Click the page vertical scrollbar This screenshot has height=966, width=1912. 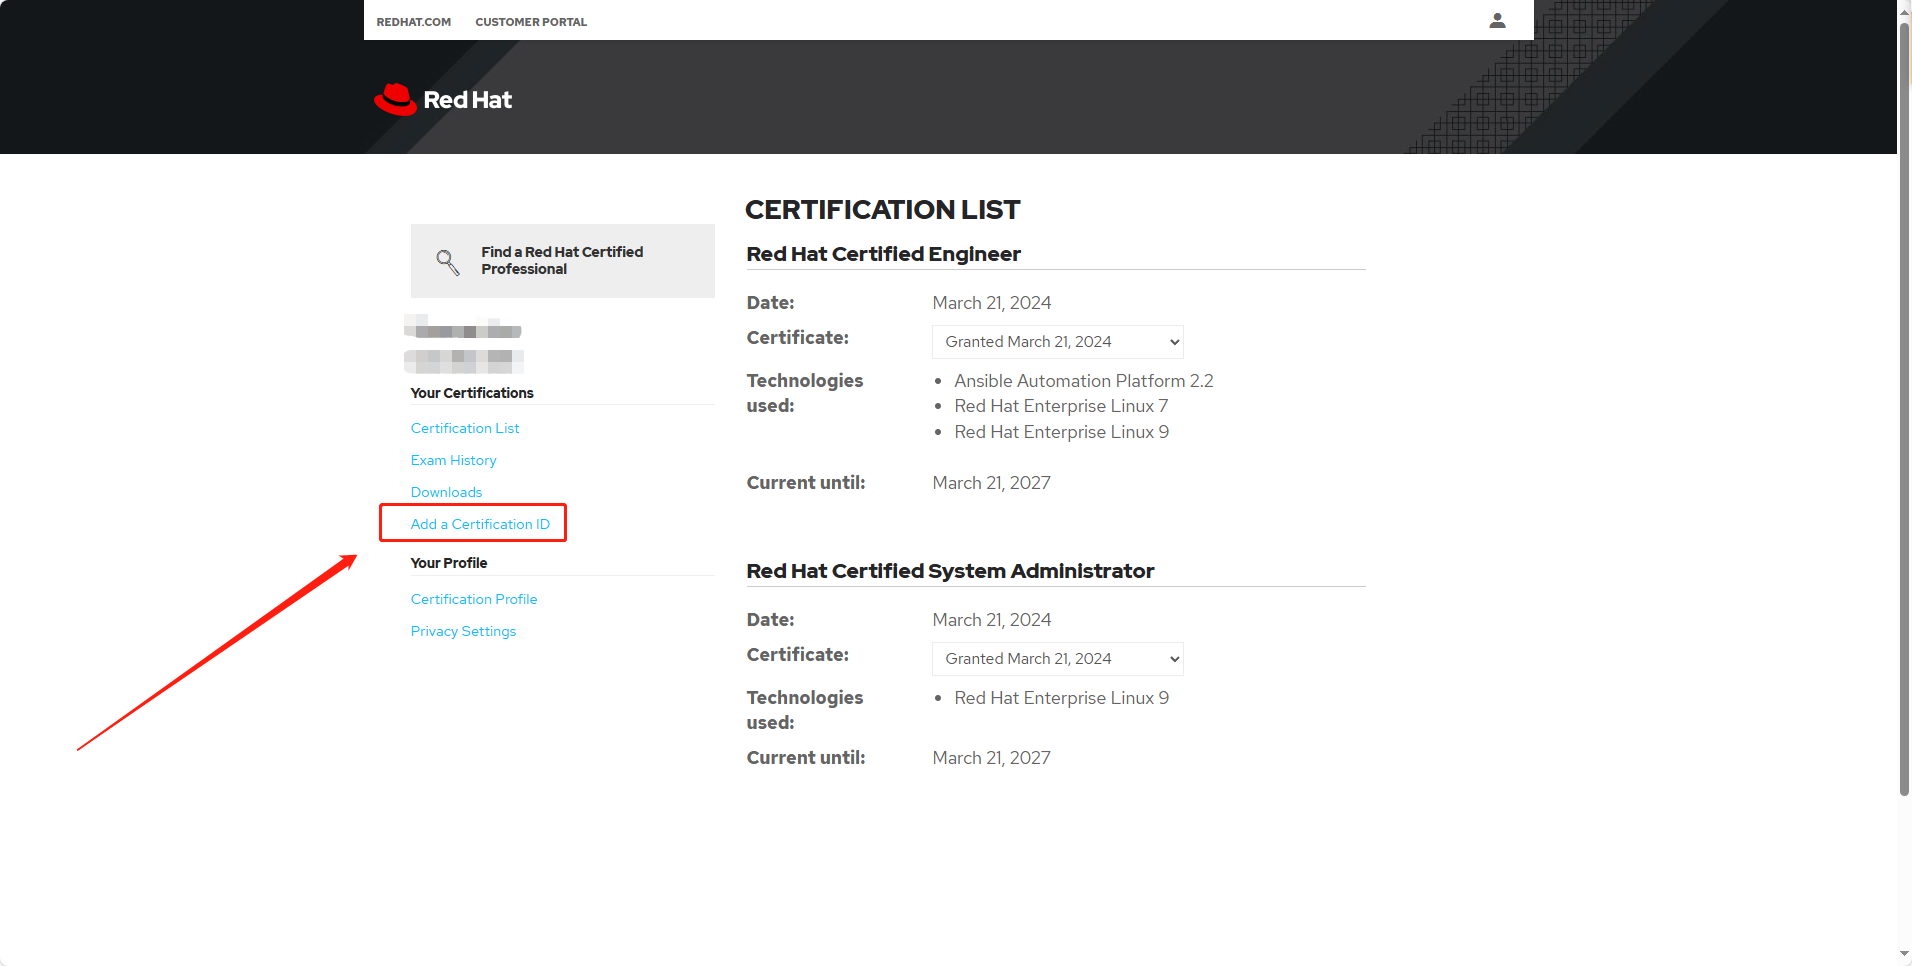1904,410
